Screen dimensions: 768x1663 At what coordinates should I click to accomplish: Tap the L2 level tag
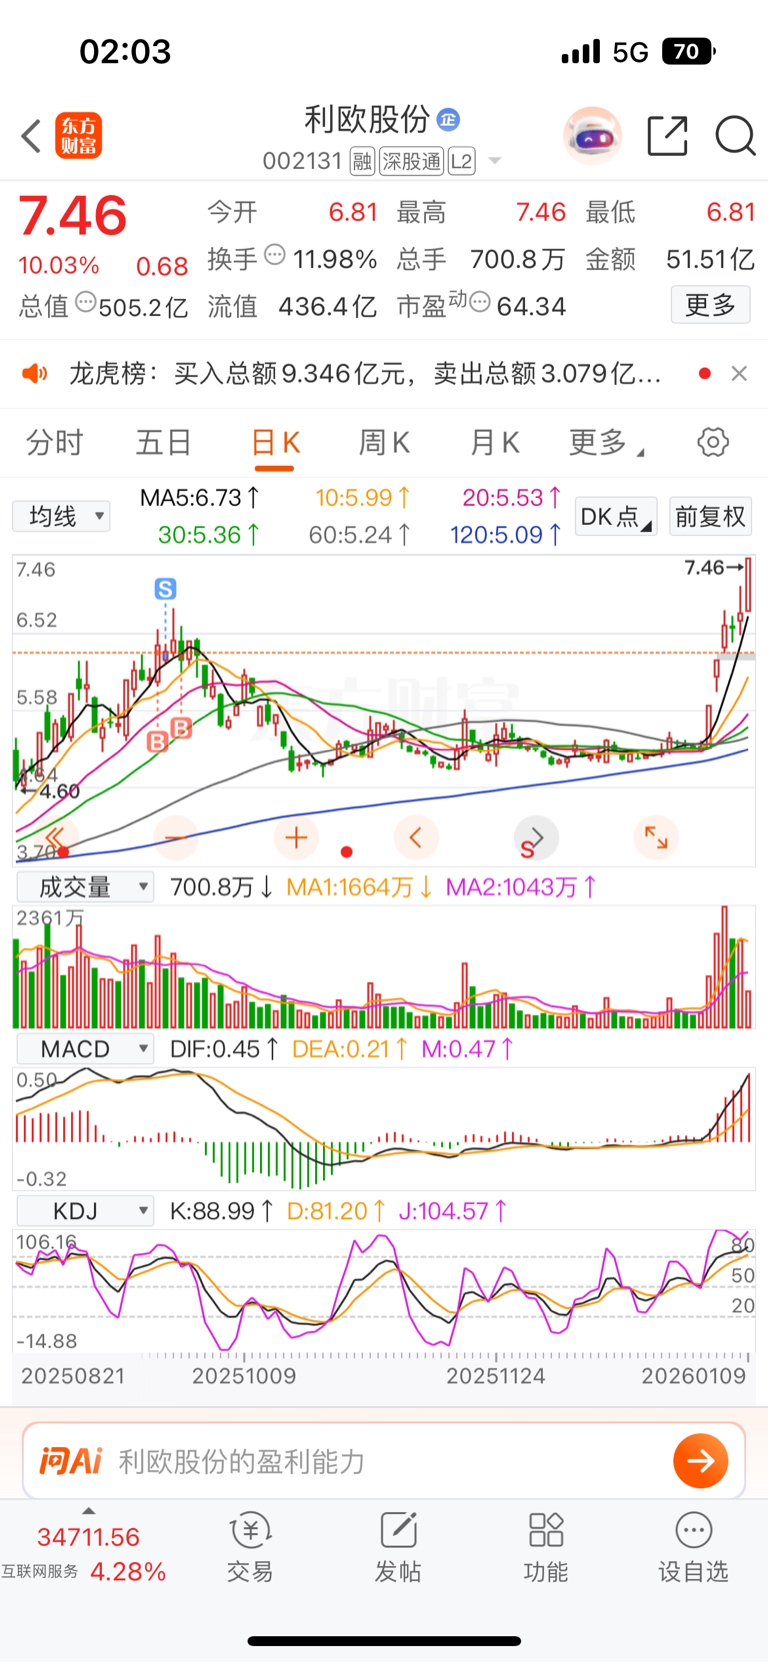click(461, 161)
